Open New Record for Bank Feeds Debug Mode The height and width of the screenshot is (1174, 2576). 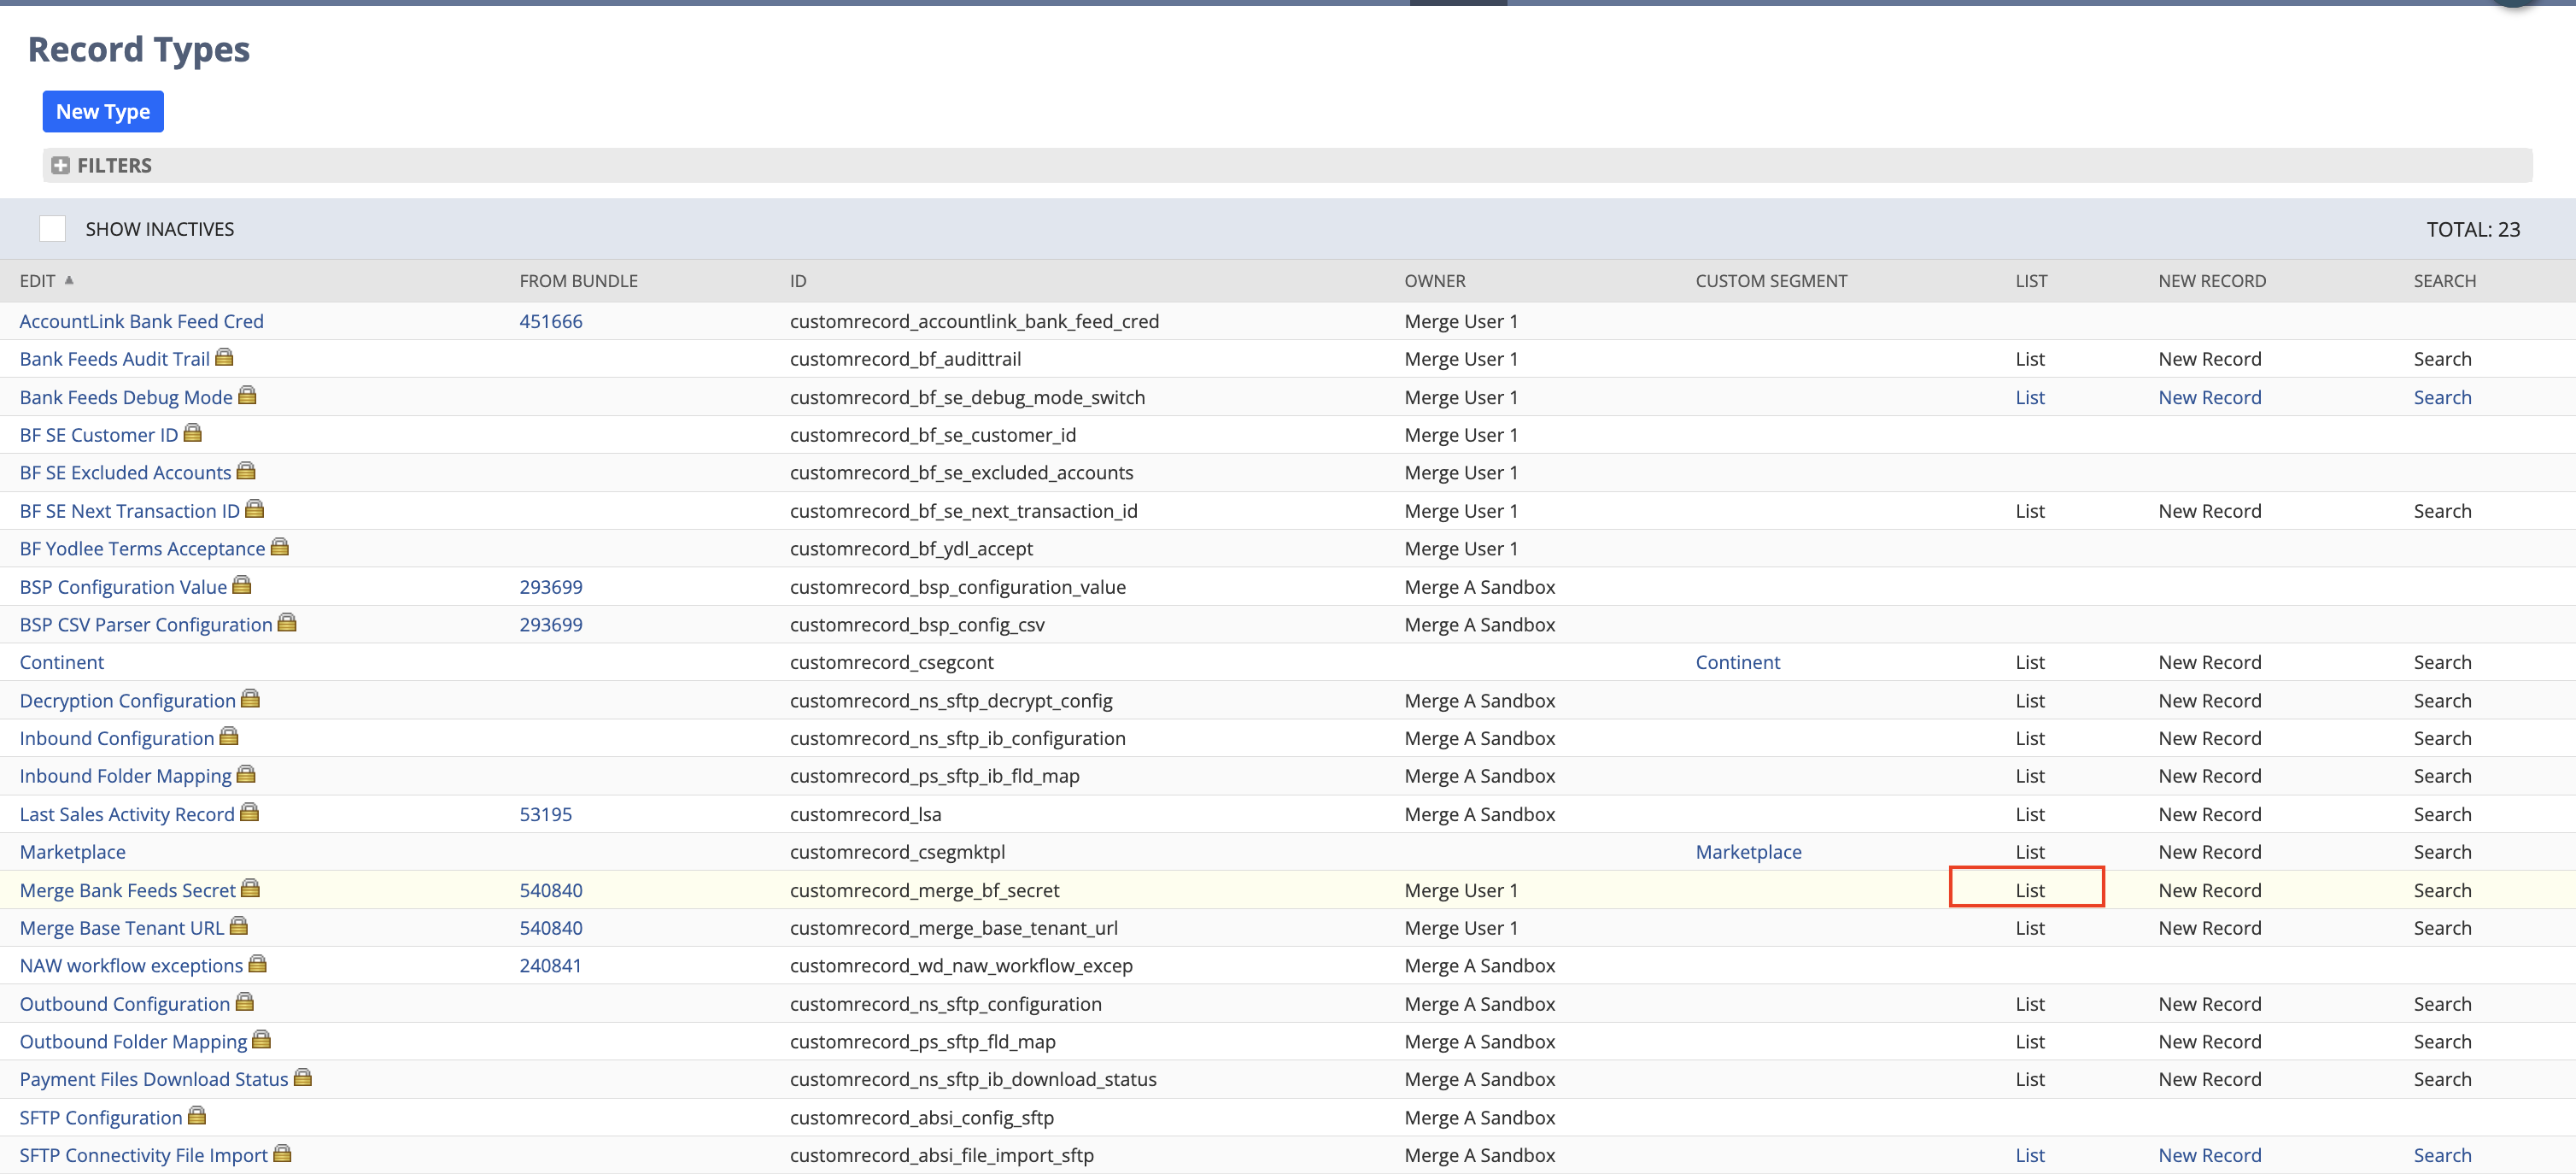(x=2210, y=396)
